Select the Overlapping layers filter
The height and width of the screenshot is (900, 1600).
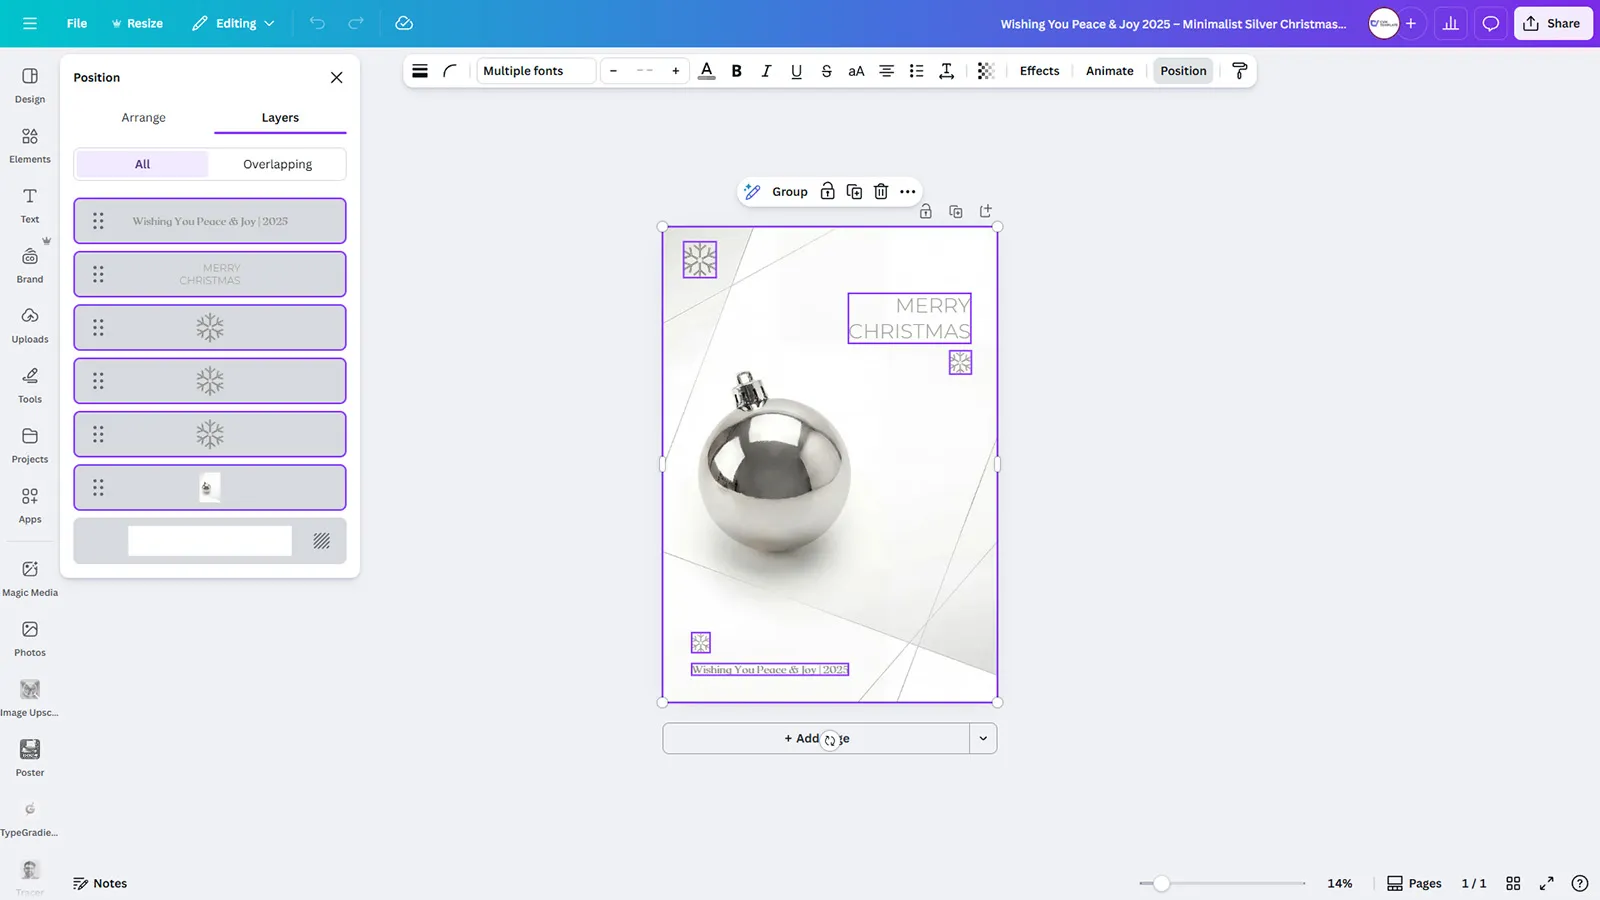point(277,164)
